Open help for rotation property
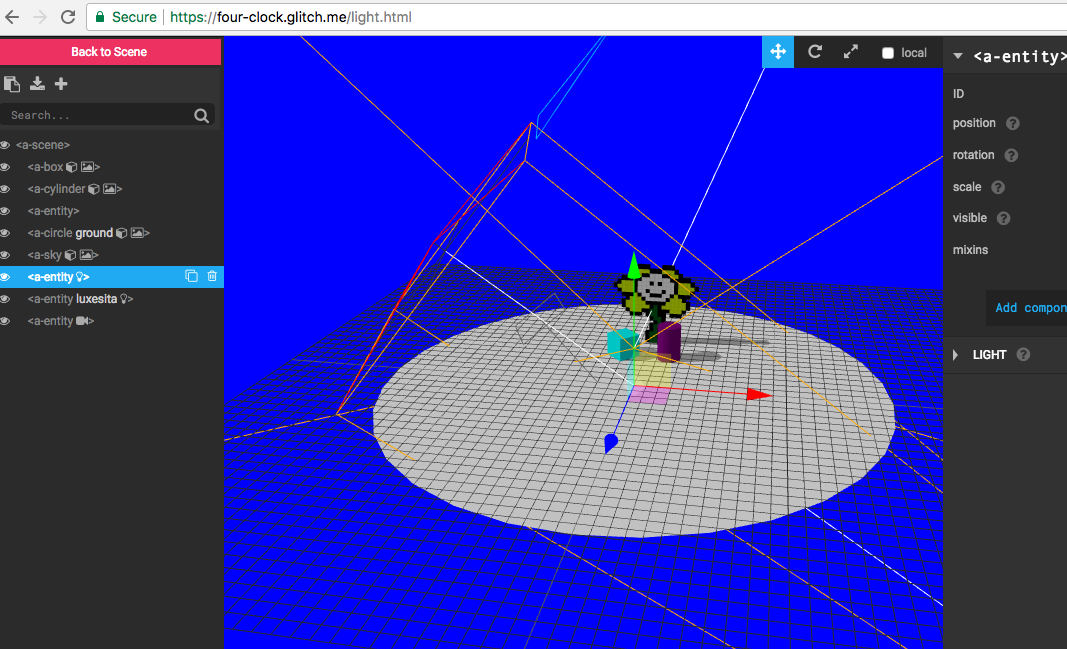Screen dimensions: 1067x649 point(1011,155)
